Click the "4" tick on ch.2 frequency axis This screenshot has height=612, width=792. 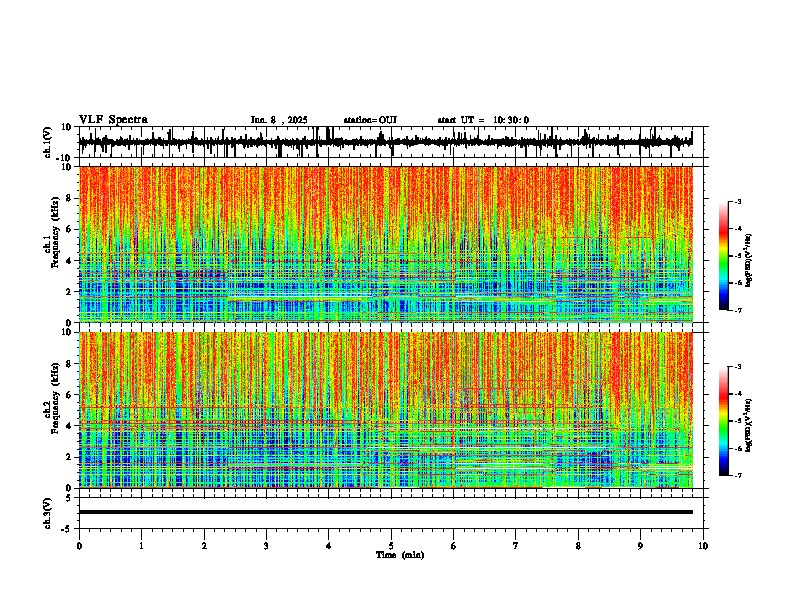point(70,426)
